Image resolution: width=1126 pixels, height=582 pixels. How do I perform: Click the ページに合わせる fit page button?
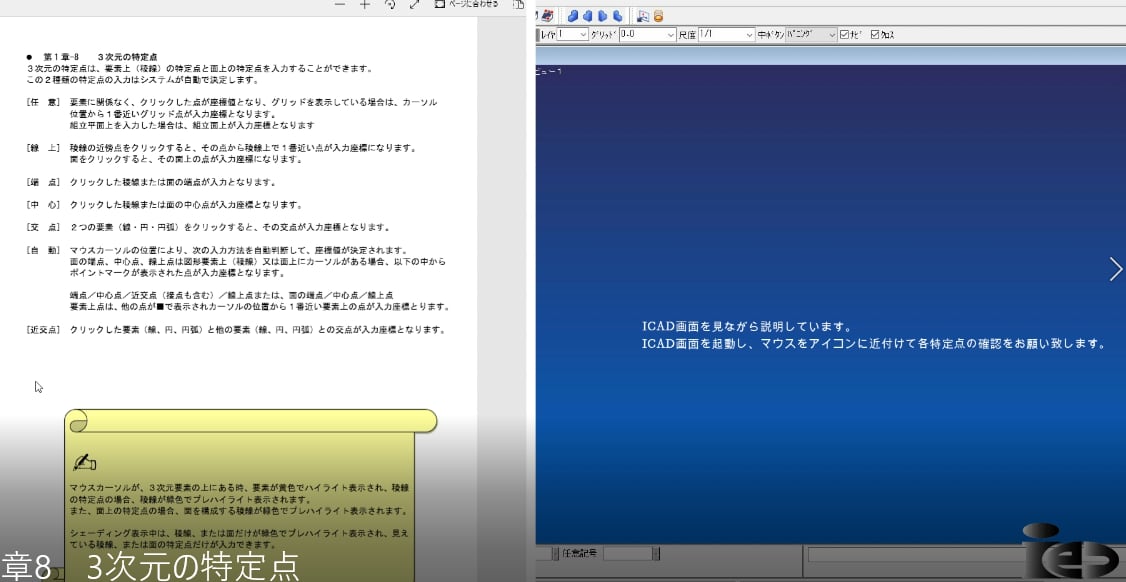coord(468,5)
